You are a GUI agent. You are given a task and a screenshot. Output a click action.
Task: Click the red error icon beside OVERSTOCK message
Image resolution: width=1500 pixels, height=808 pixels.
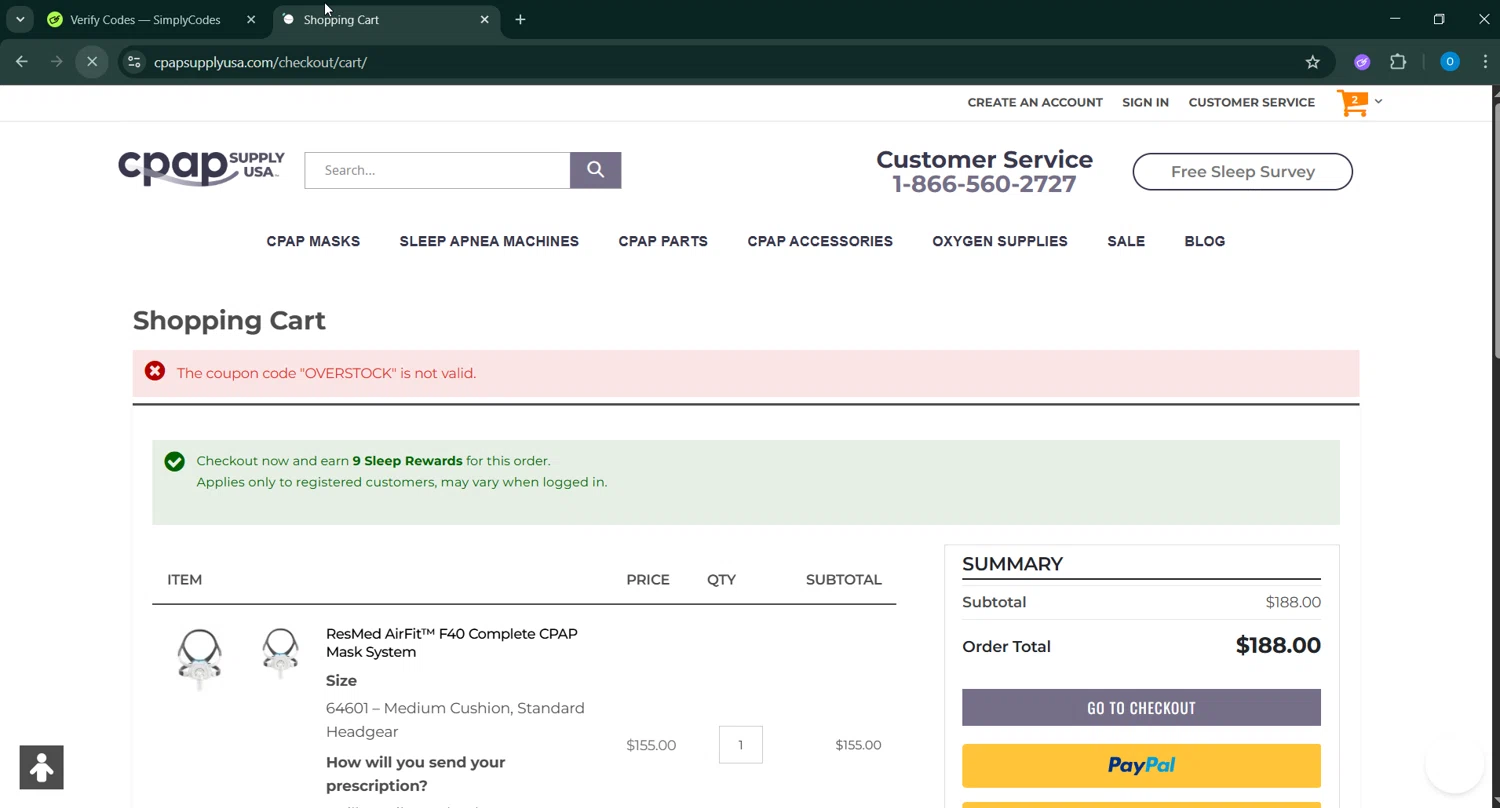[154, 371]
